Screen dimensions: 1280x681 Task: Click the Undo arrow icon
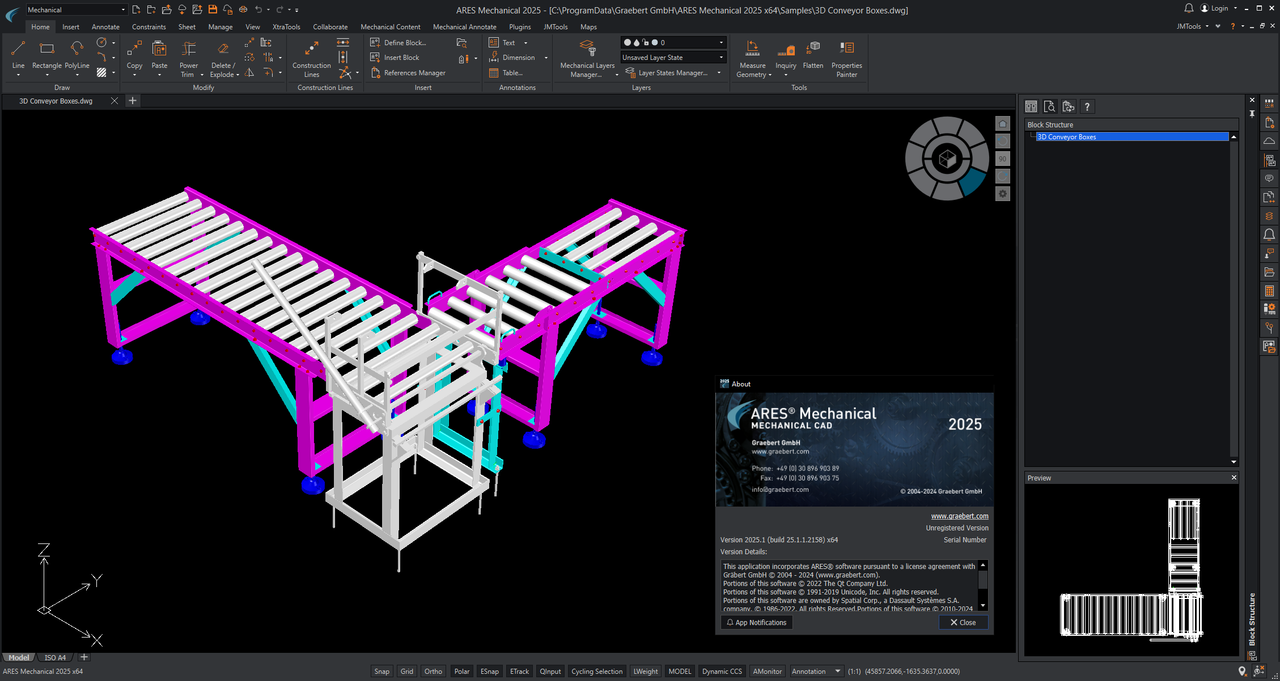pyautogui.click(x=257, y=9)
